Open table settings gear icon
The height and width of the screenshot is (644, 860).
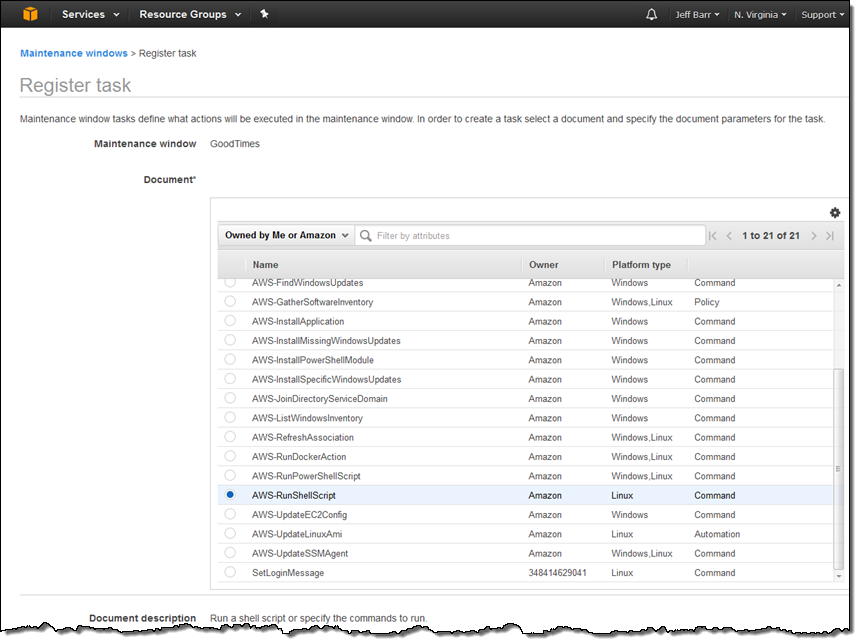pyautogui.click(x=834, y=213)
